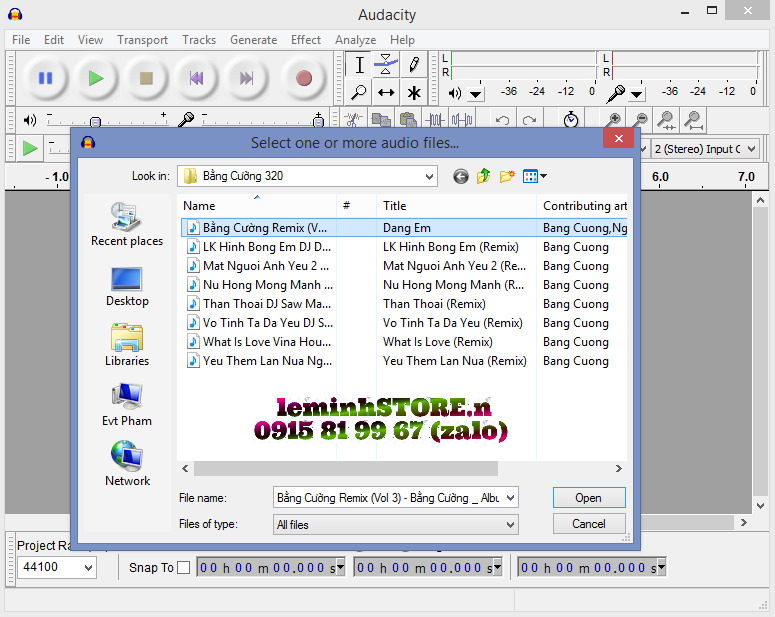Click the Redo arrow icon
Viewport: 775px width, 617px height.
tap(529, 120)
